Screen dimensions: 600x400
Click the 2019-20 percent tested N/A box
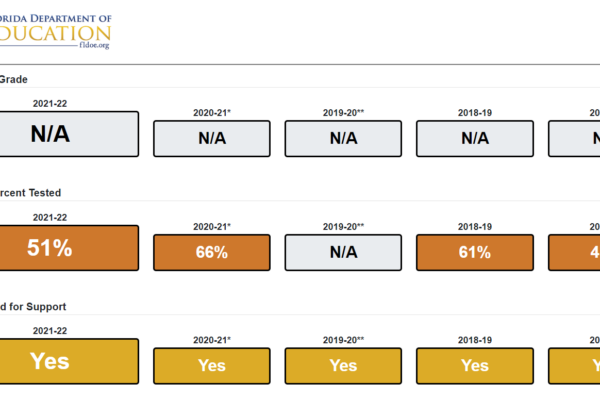[343, 253]
